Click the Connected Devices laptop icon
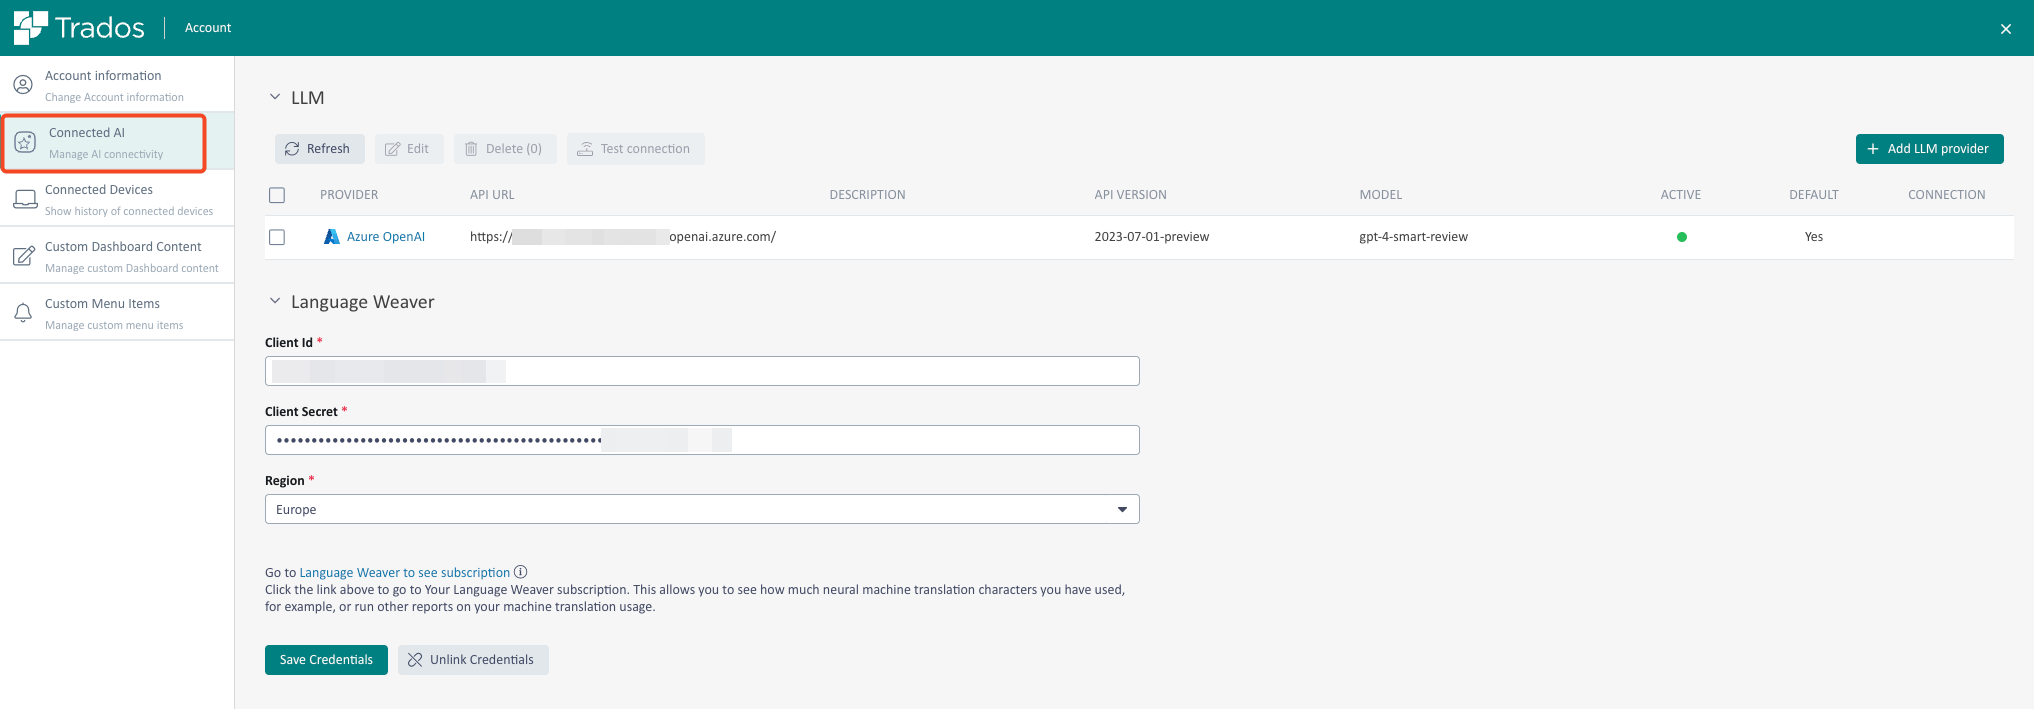Image resolution: width=2034 pixels, height=709 pixels. 25,199
